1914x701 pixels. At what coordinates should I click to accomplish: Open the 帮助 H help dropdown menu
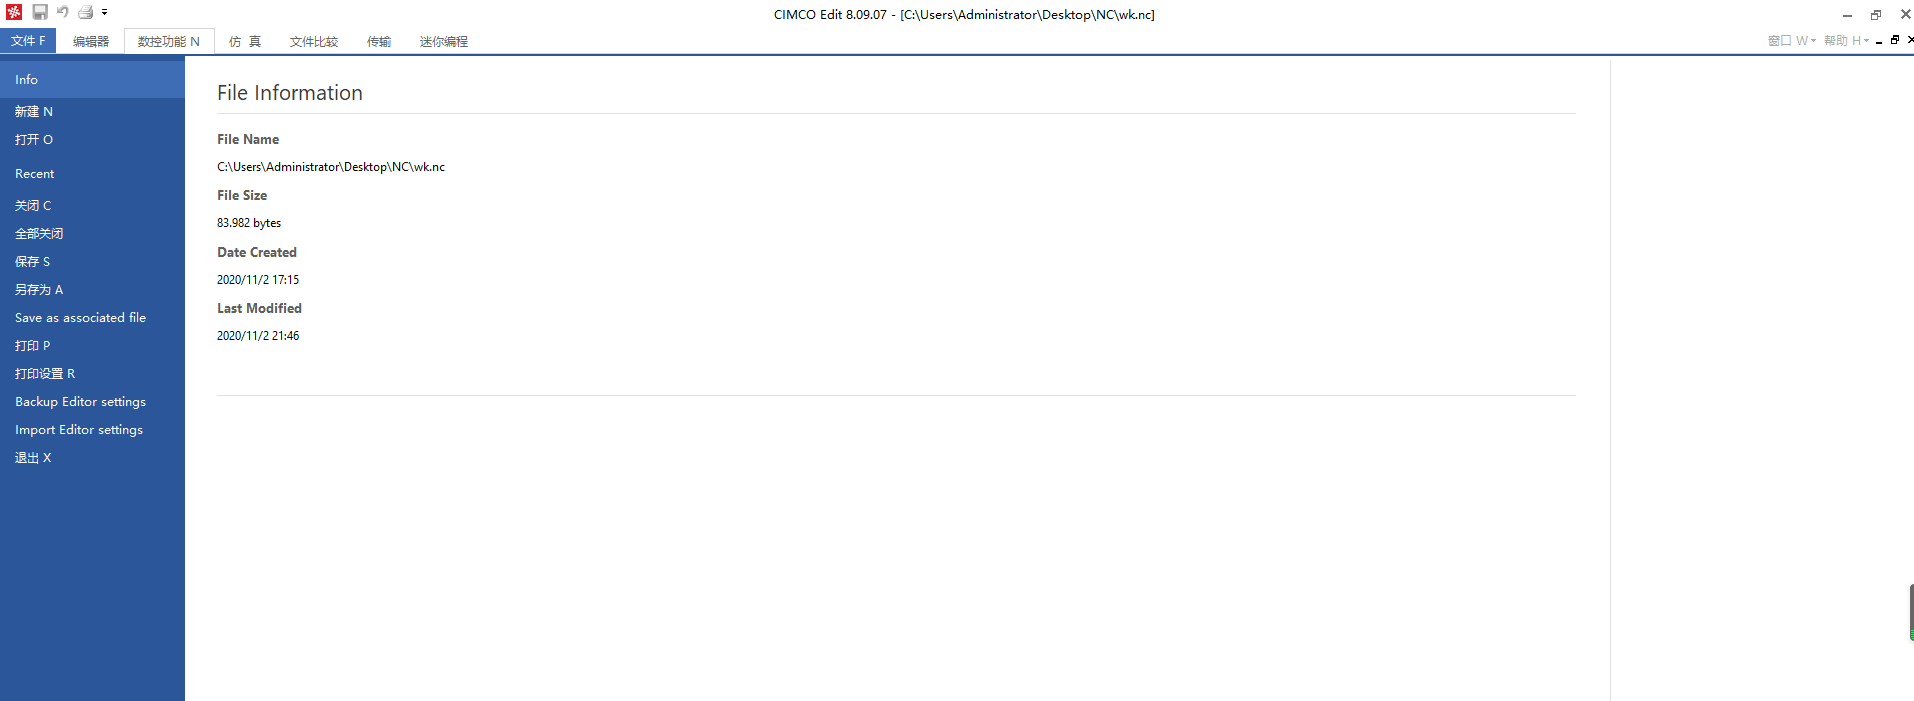click(1847, 41)
